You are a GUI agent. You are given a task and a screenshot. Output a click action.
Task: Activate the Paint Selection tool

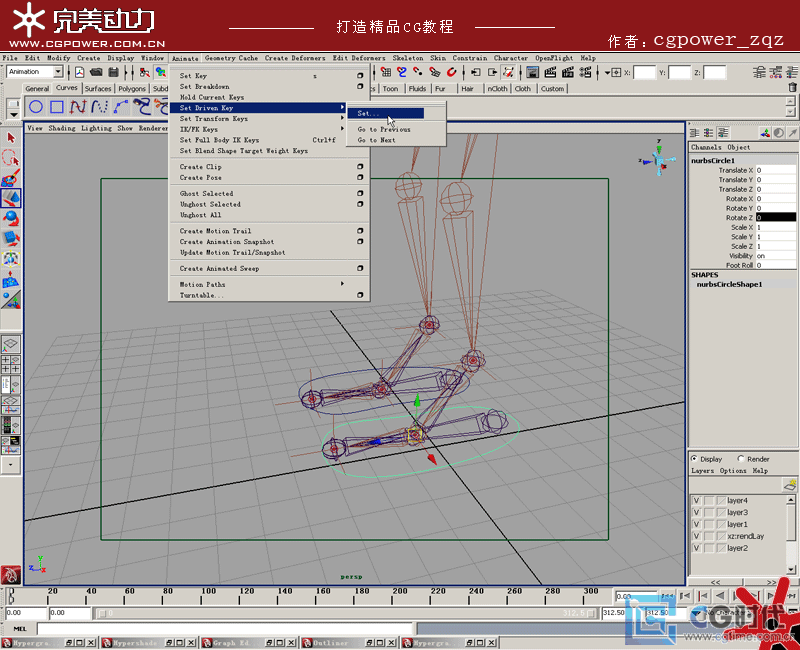coord(11,178)
